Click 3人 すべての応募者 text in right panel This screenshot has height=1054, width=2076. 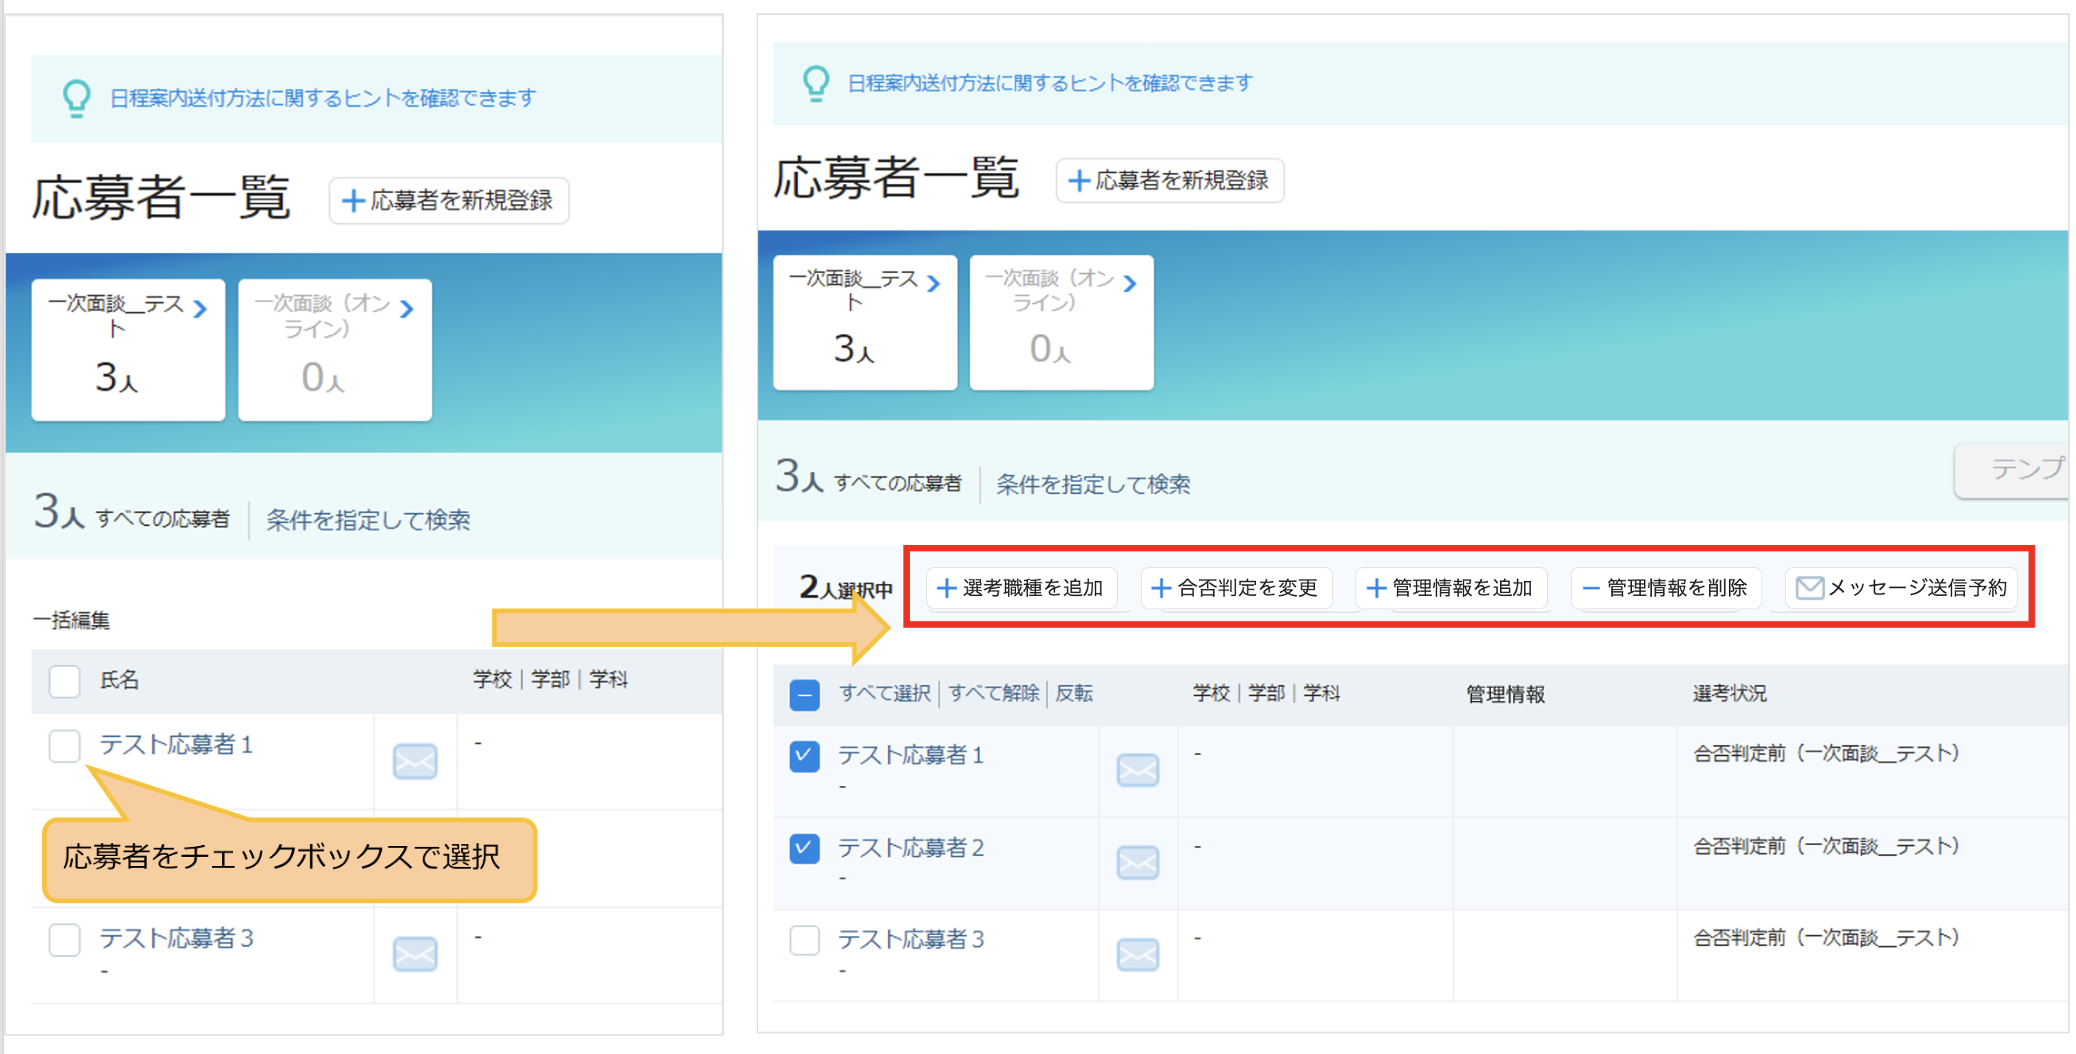click(x=868, y=478)
